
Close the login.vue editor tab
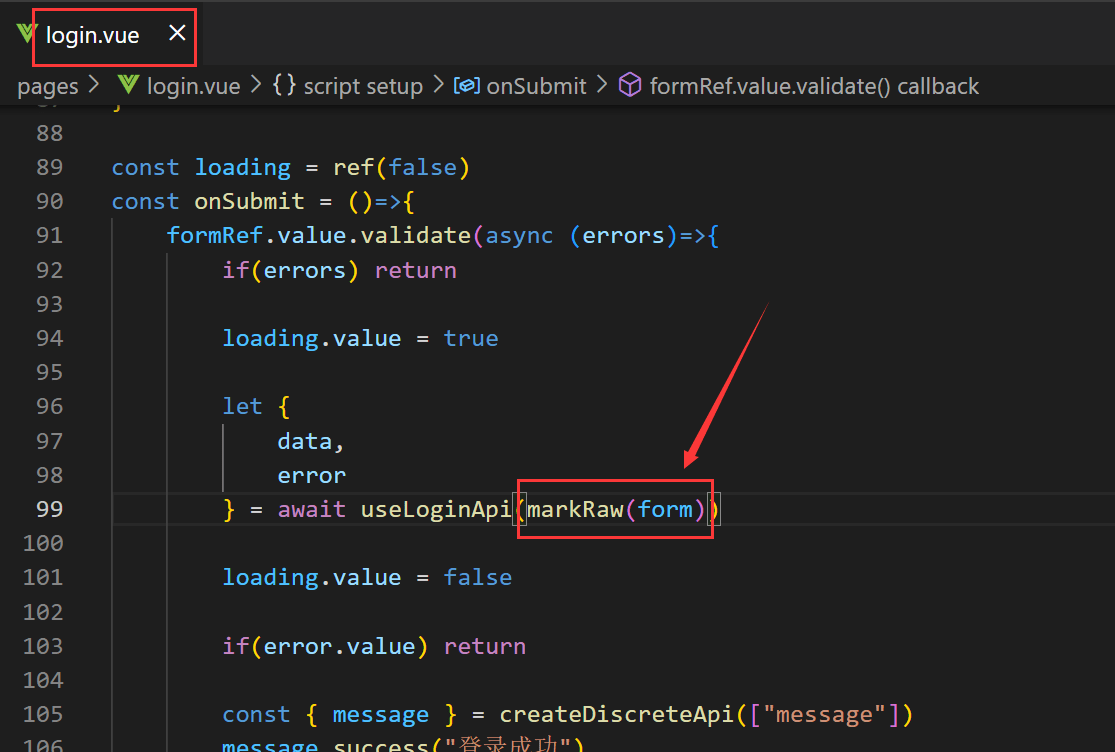(177, 34)
